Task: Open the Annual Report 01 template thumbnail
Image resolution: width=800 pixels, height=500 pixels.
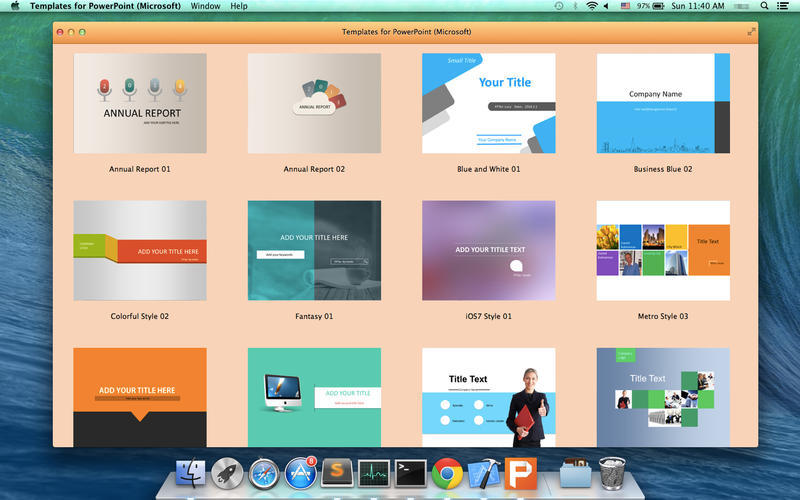Action: click(x=140, y=103)
